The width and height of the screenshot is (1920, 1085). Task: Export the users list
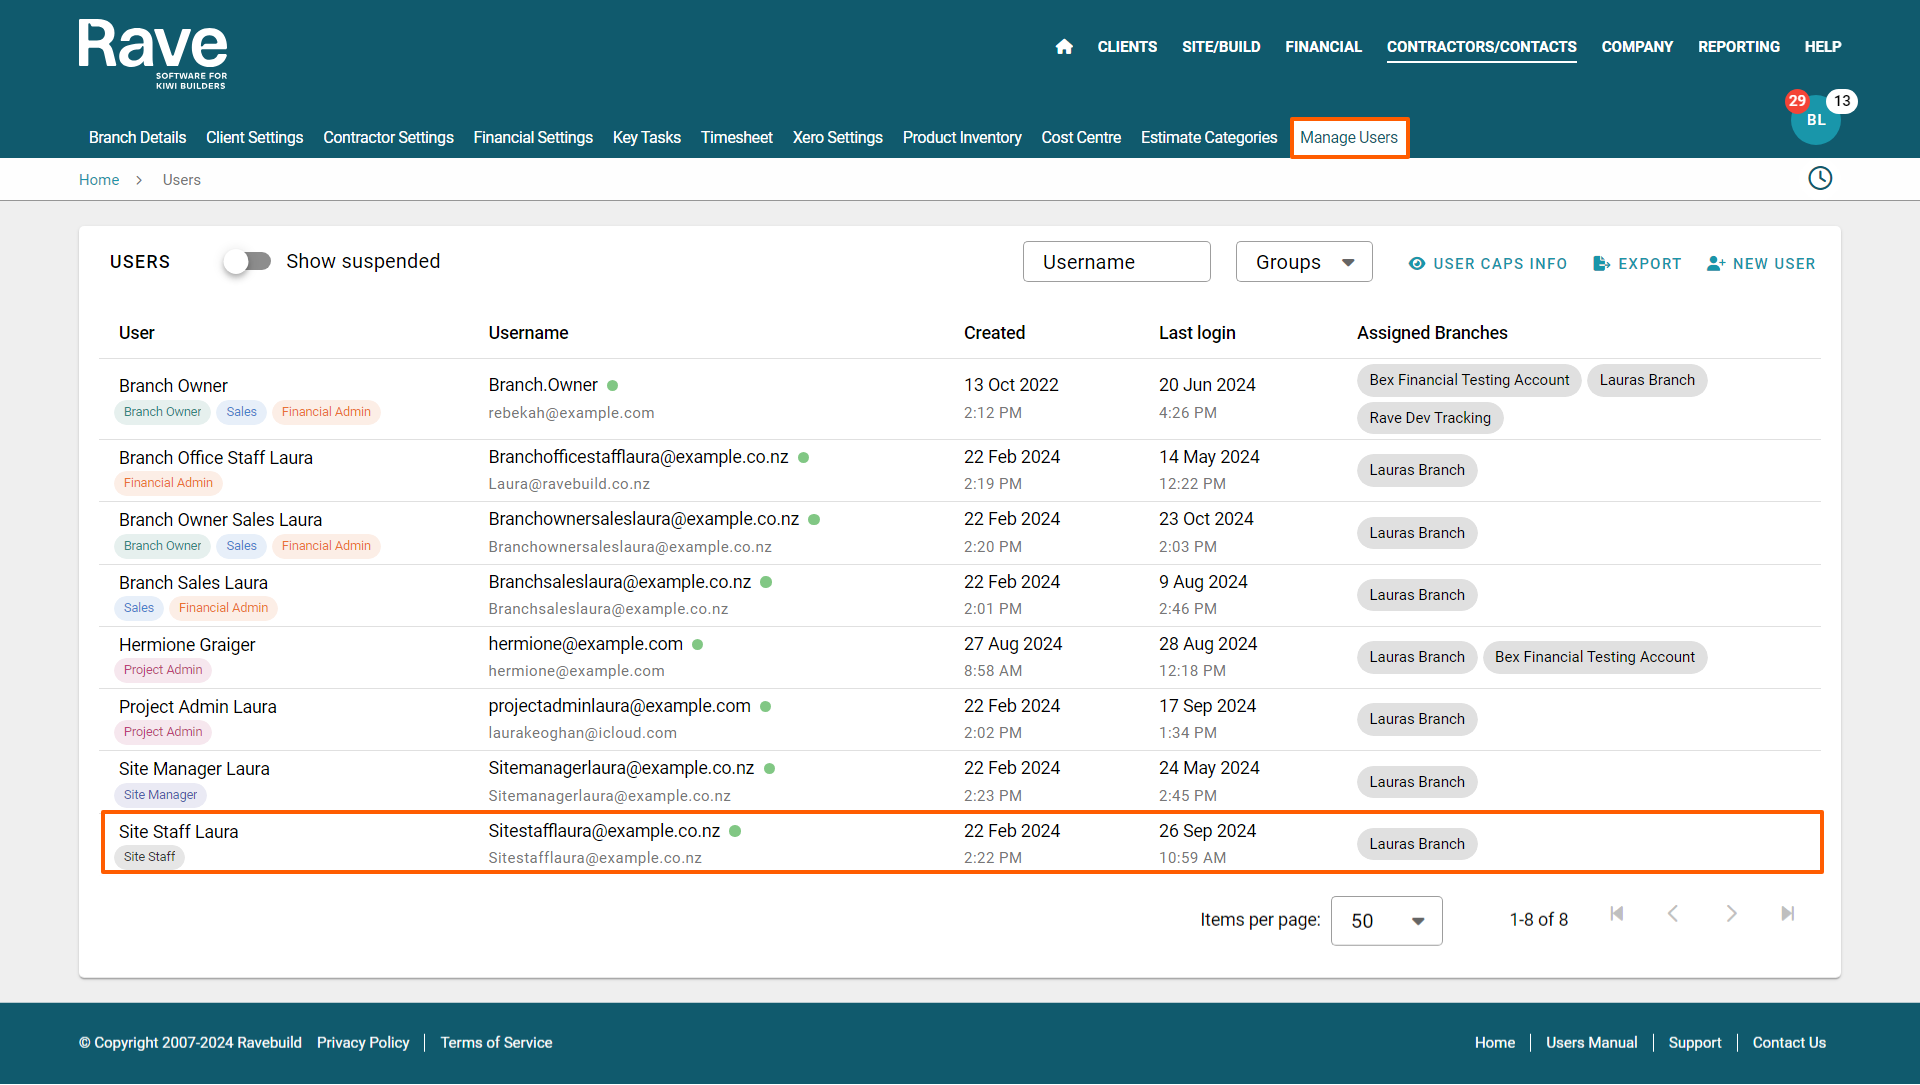(1637, 264)
